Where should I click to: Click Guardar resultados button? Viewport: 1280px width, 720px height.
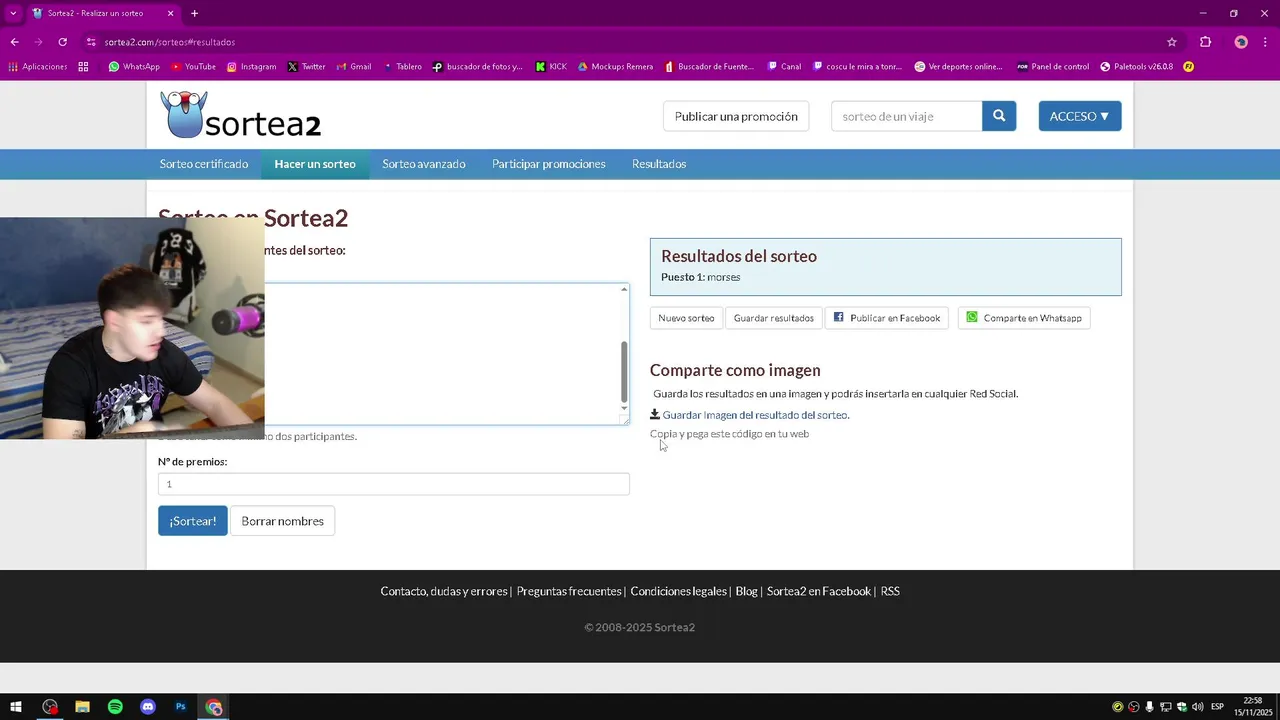774,318
